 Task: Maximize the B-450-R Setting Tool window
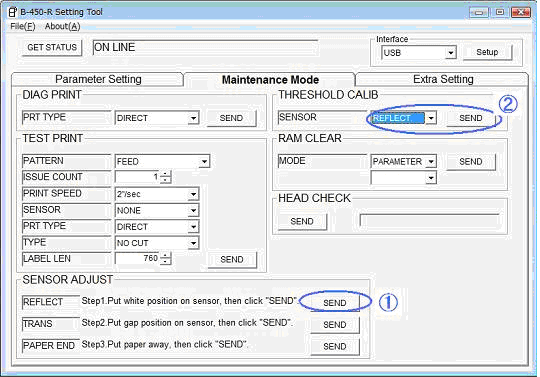(x=500, y=12)
